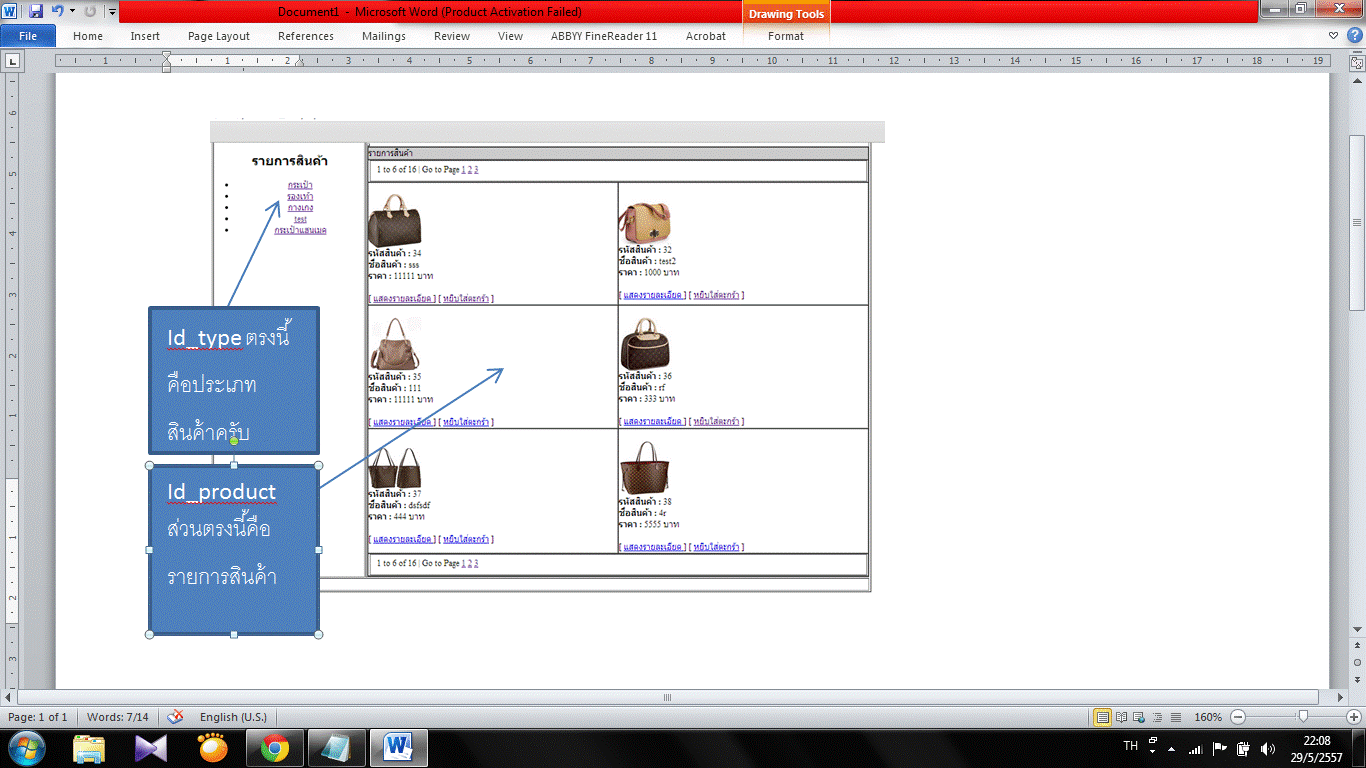Open the File tab
The image size is (1366, 768).
(x=28, y=36)
